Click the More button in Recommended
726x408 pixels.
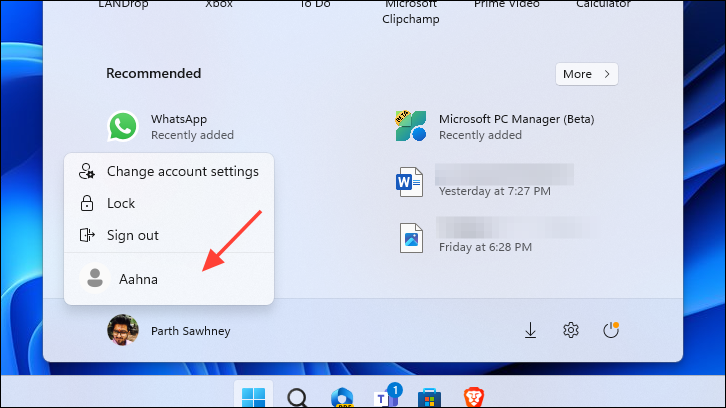(x=587, y=74)
